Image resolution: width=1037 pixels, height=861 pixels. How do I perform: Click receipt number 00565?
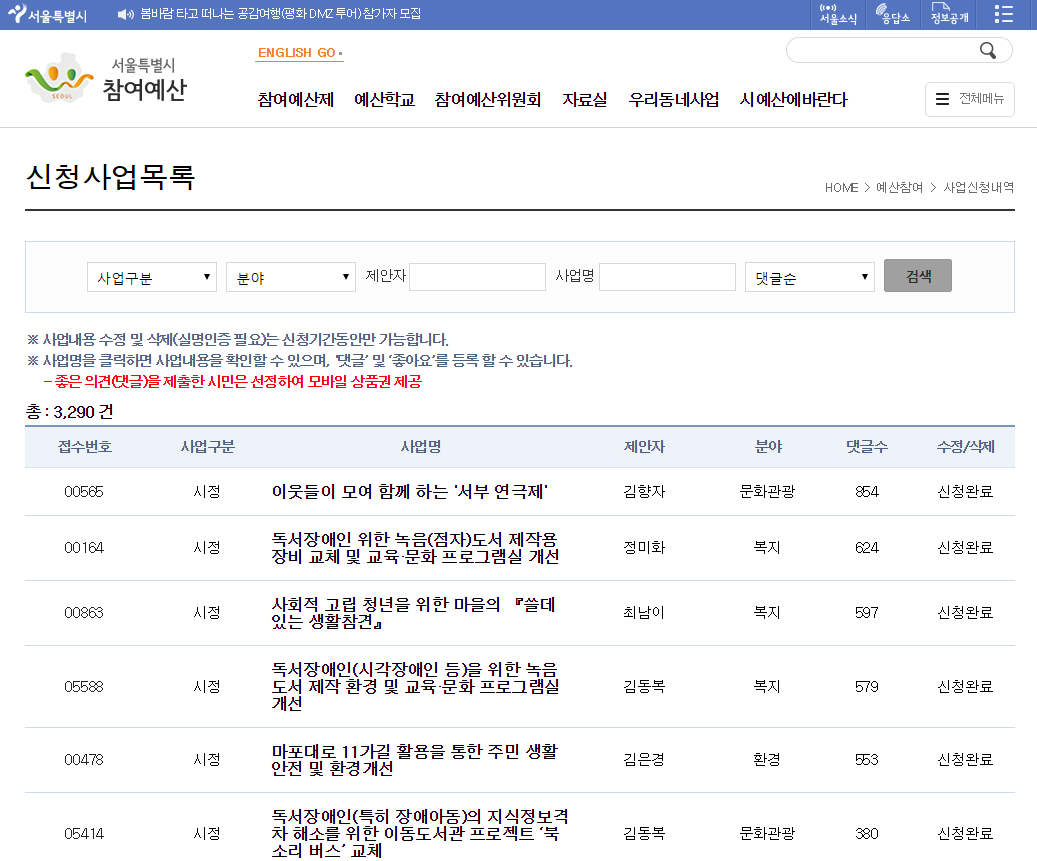84,491
